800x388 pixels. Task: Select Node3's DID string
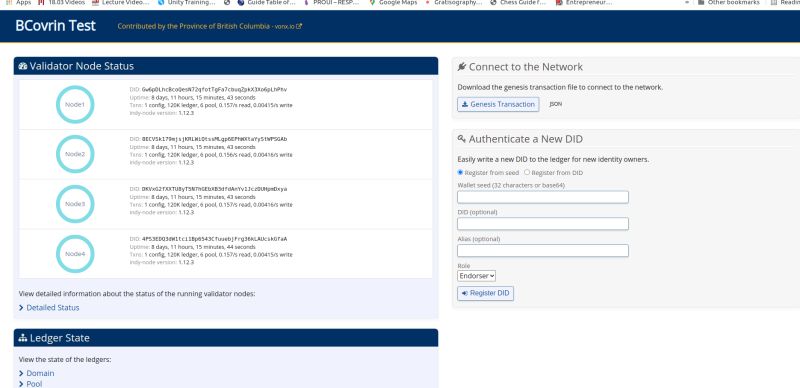[x=214, y=189]
